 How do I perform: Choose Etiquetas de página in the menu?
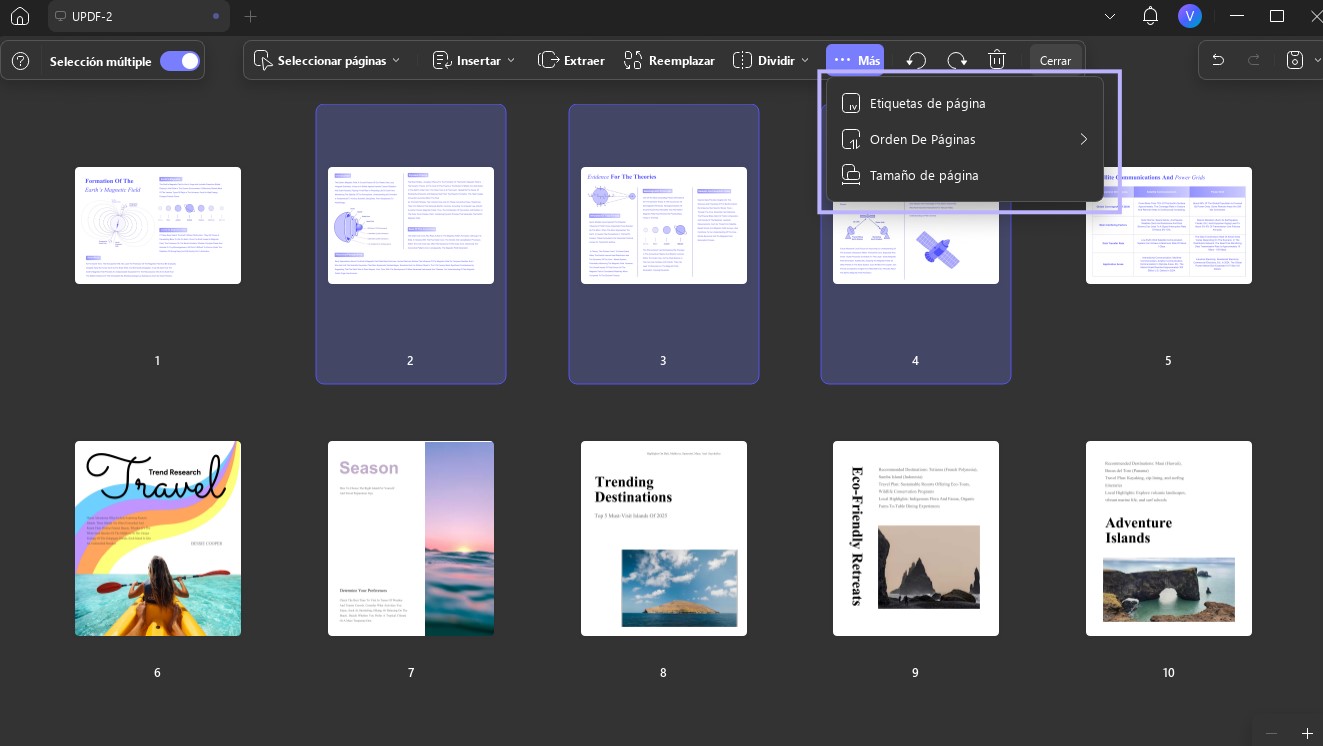click(x=965, y=104)
